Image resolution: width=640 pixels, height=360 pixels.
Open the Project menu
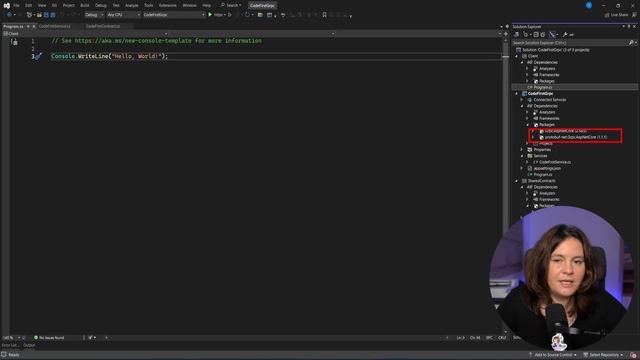69,5
